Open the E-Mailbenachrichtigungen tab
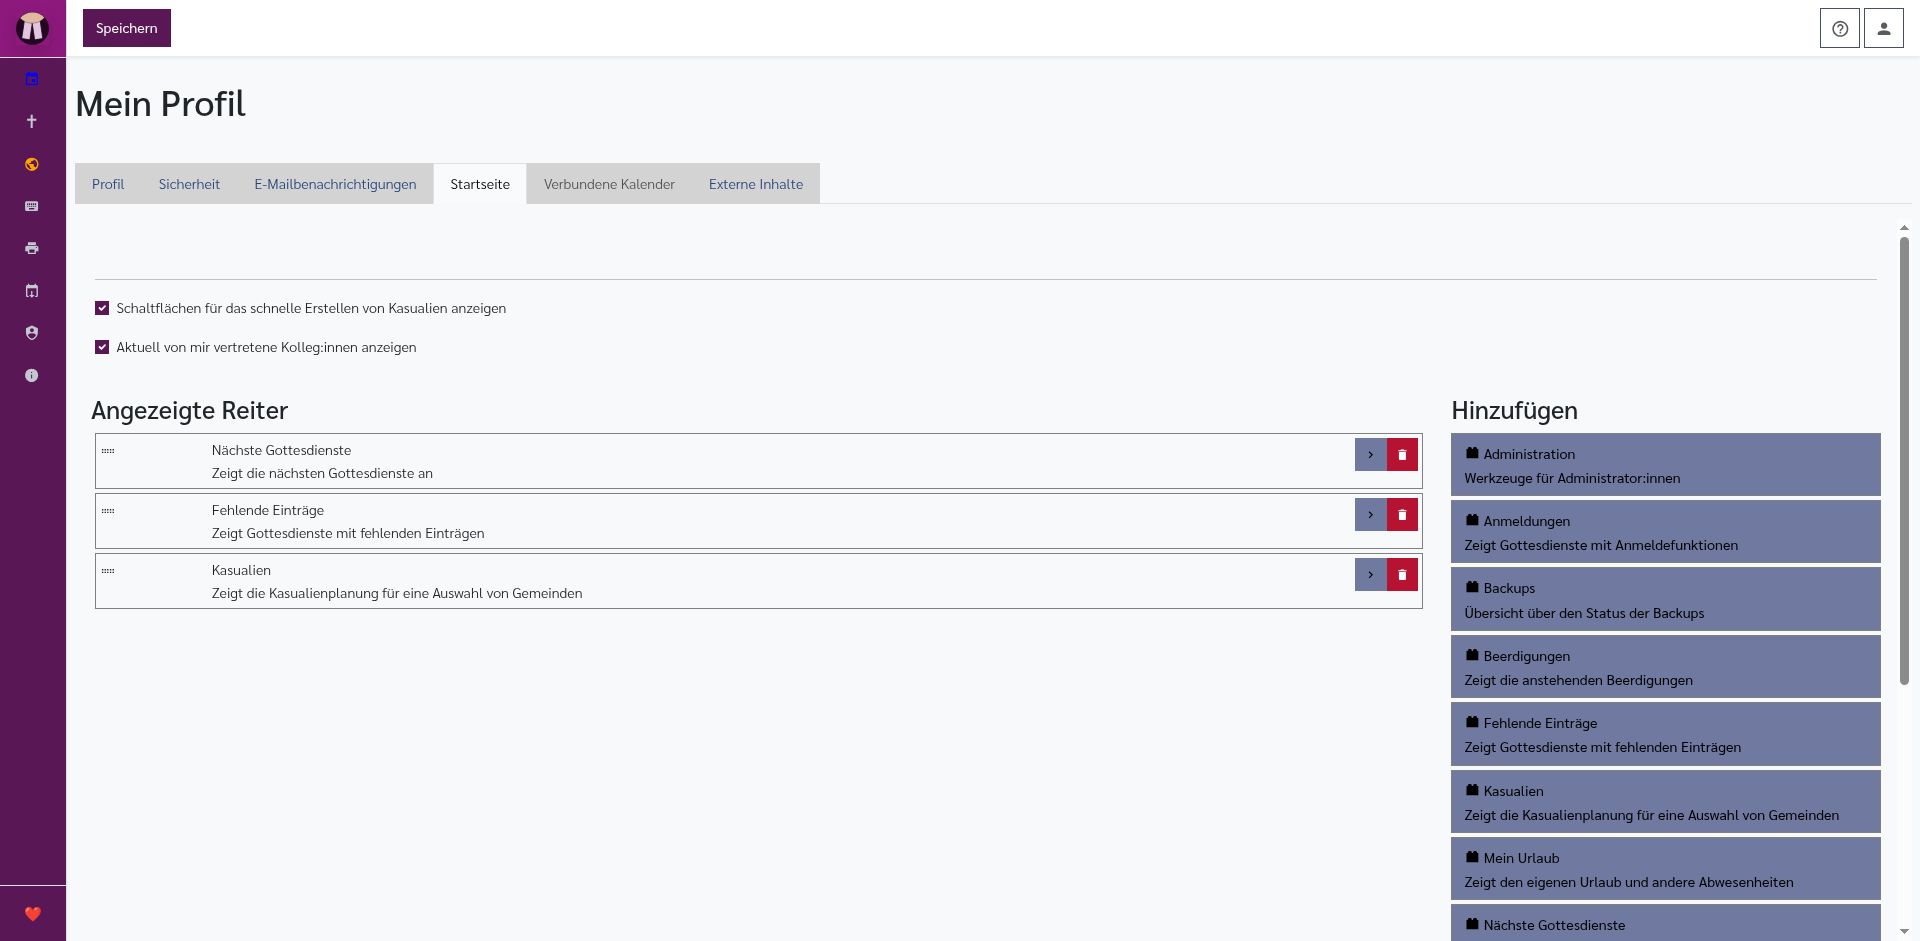Viewport: 1920px width, 941px height. (x=335, y=184)
